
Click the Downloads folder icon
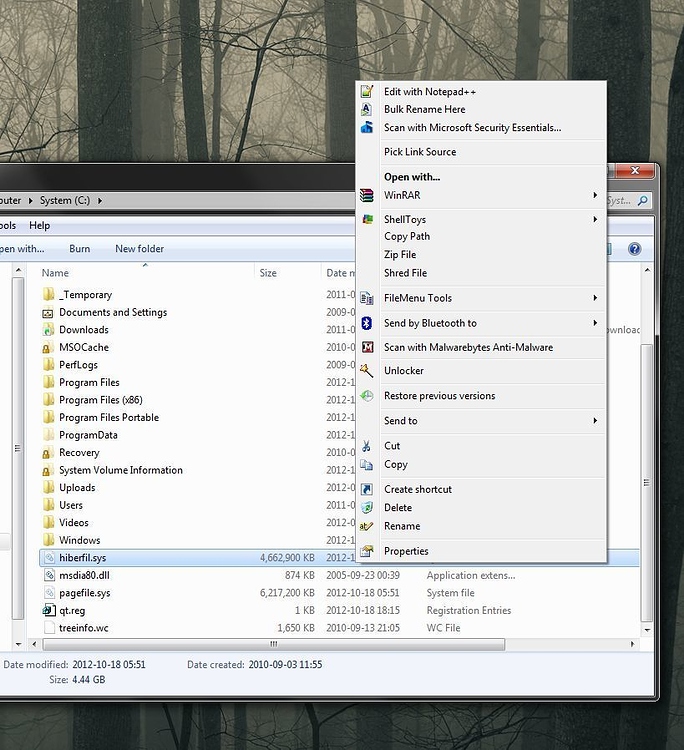pos(48,330)
